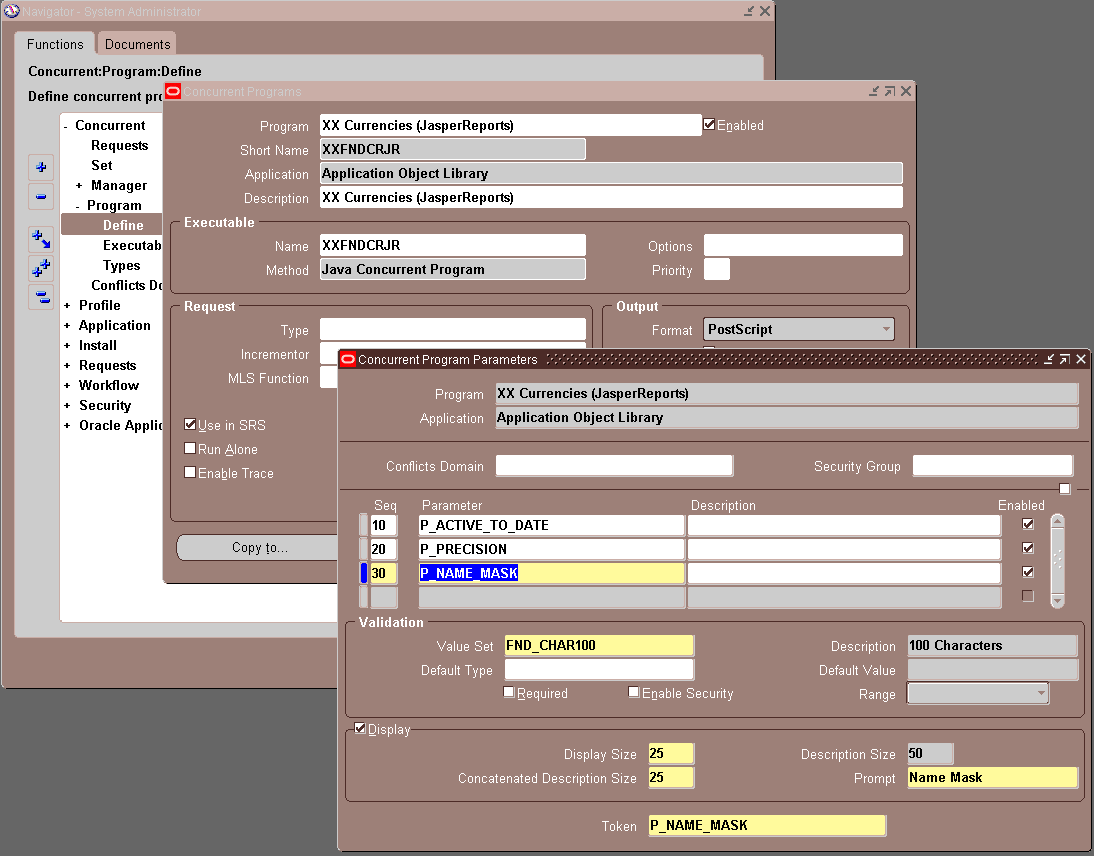Select Define under Program in Navigator
Viewport: 1094px width, 856px height.
pyautogui.click(x=123, y=225)
